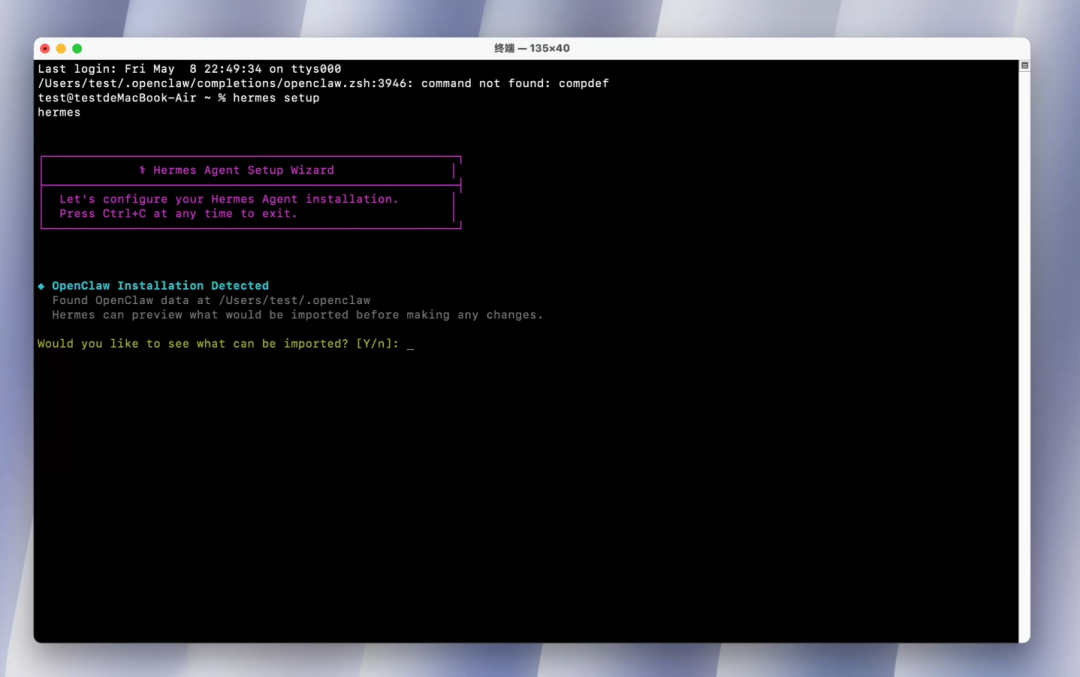Click the diamond bullet before OpenClaw heading
The image size is (1080, 677).
(41, 286)
